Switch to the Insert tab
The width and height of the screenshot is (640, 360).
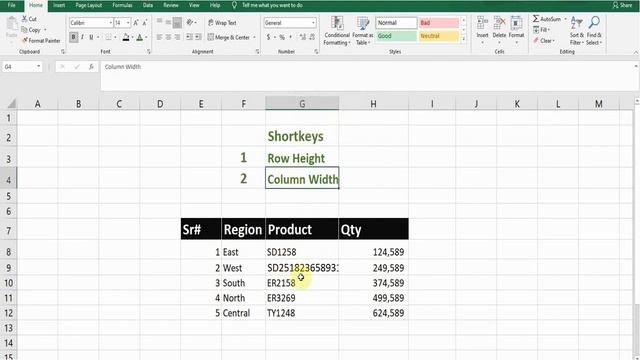tap(59, 5)
